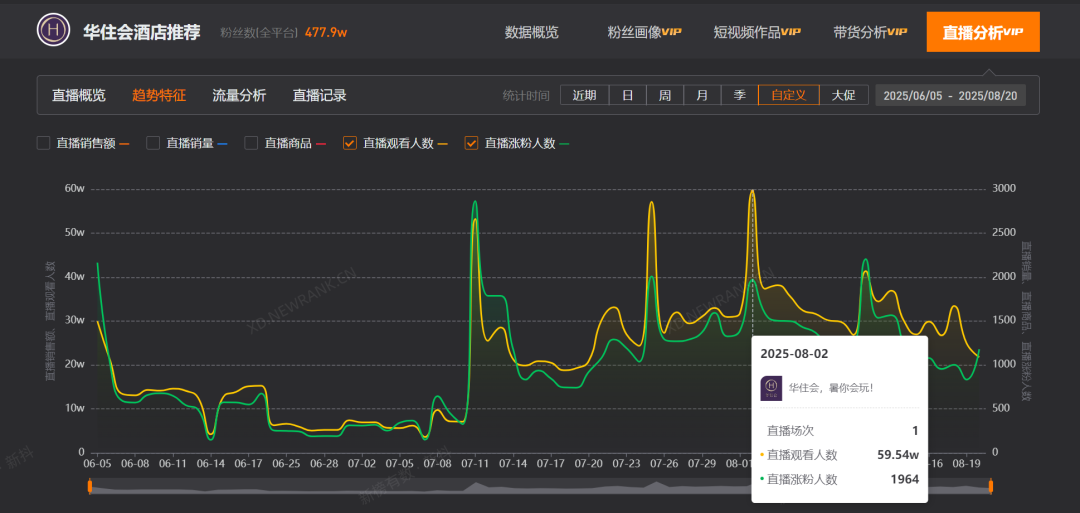Screen dimensions: 1080x513
Task: Open the 粉丝画像 VIP tab
Action: (x=644, y=32)
